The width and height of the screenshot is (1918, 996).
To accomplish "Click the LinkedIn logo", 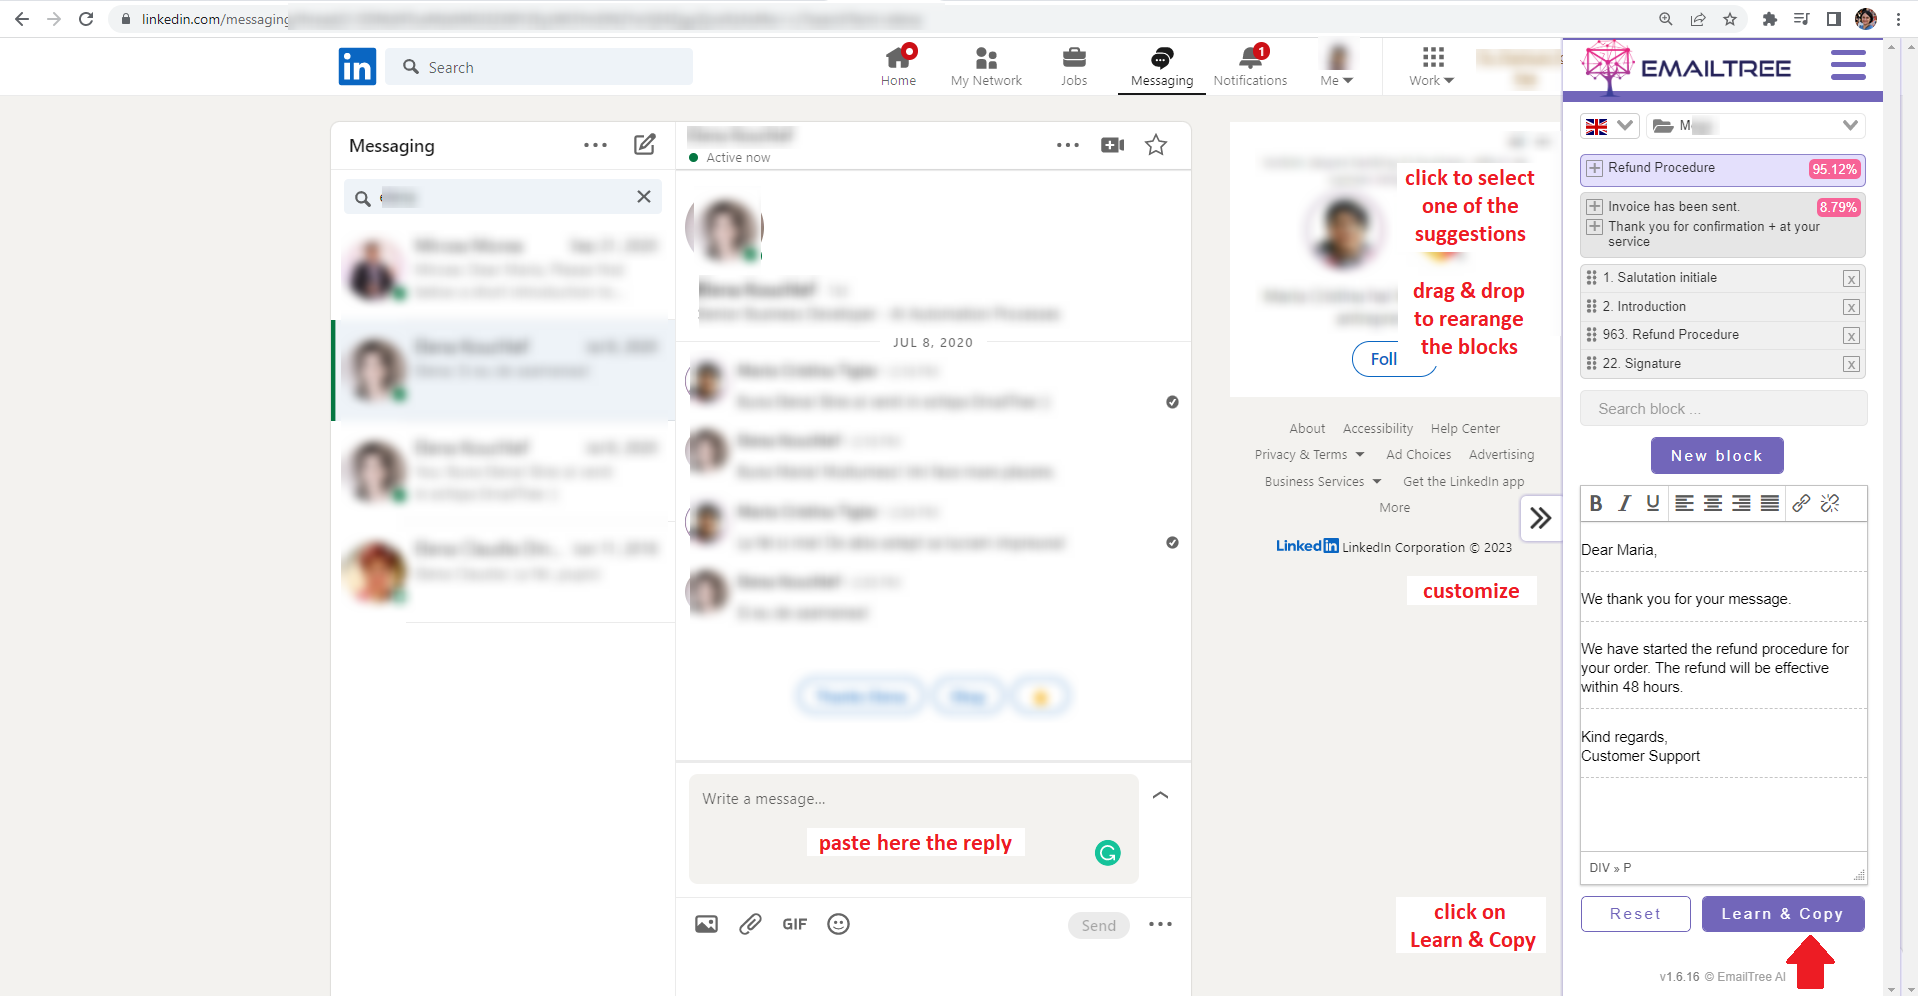I will (357, 67).
